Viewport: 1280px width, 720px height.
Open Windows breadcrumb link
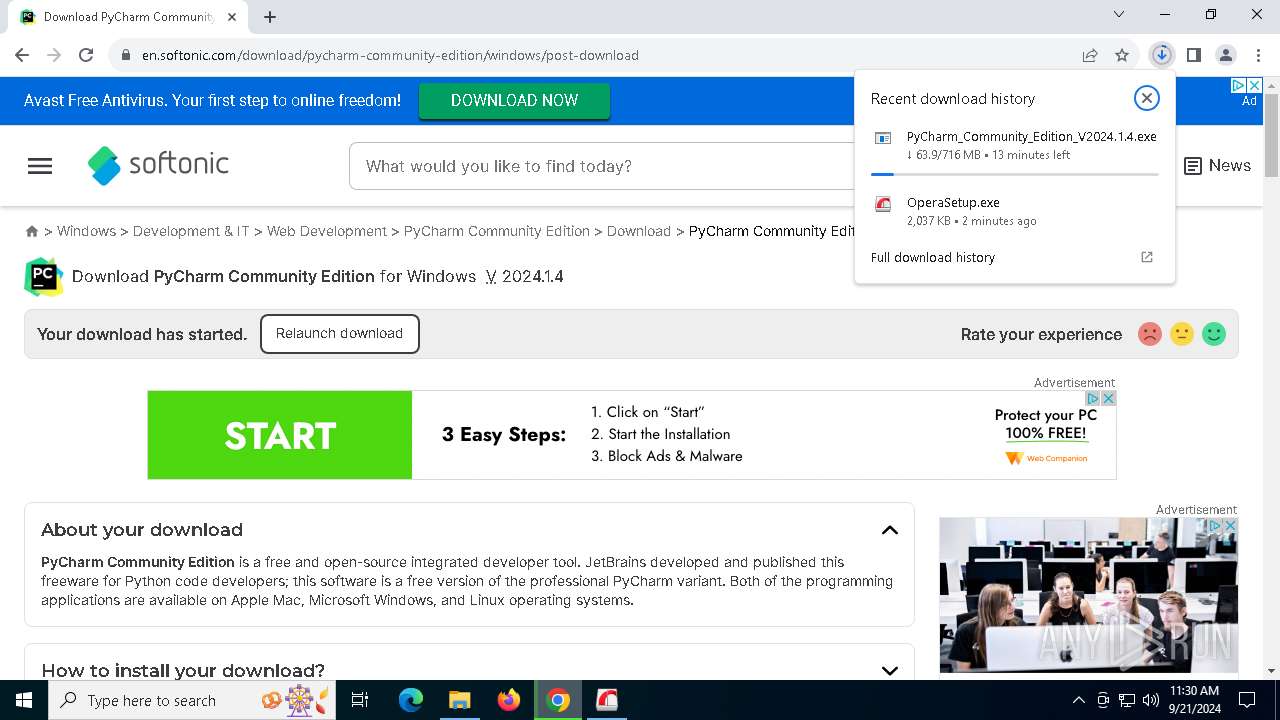(x=86, y=231)
